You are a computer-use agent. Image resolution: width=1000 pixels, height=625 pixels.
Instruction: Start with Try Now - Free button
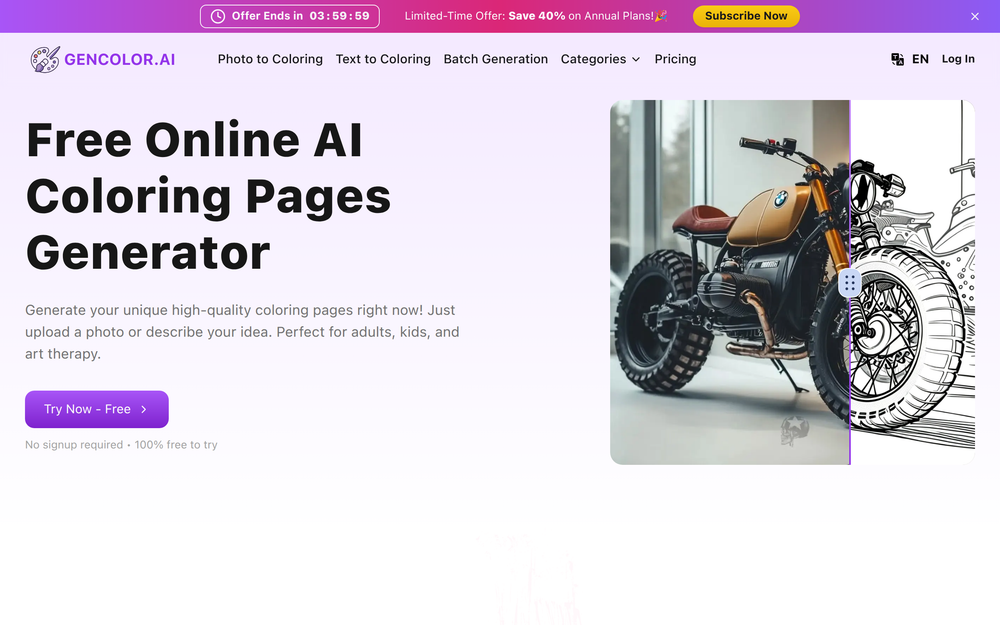tap(96, 409)
